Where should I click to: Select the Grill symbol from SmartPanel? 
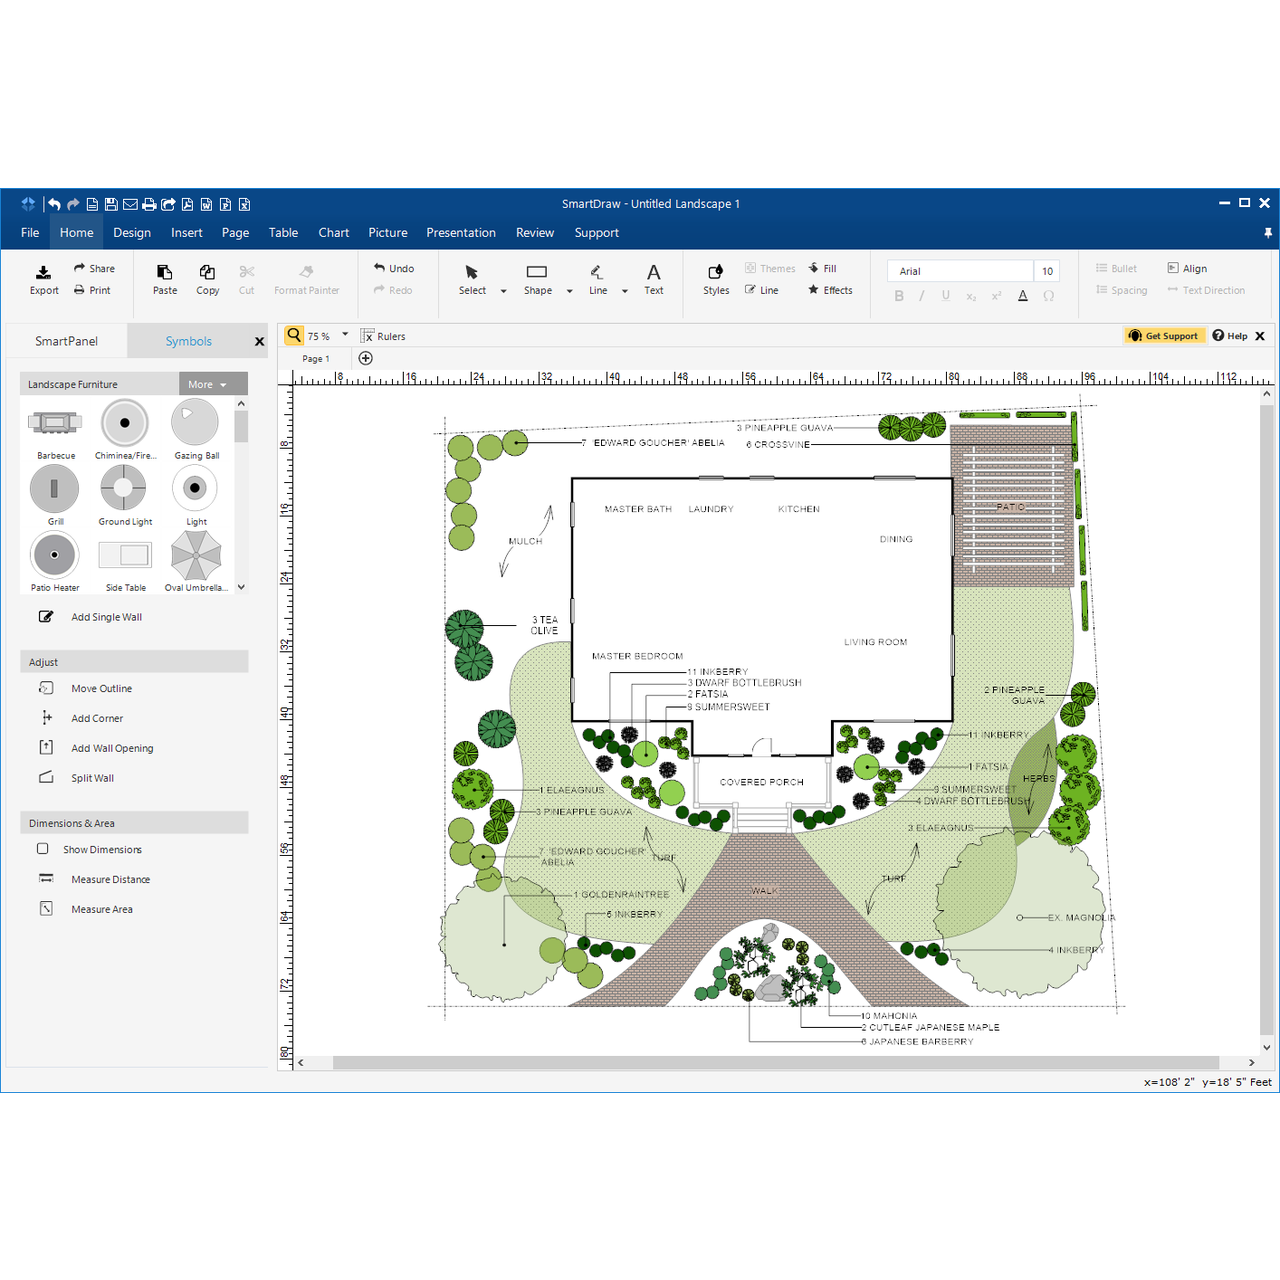55,488
